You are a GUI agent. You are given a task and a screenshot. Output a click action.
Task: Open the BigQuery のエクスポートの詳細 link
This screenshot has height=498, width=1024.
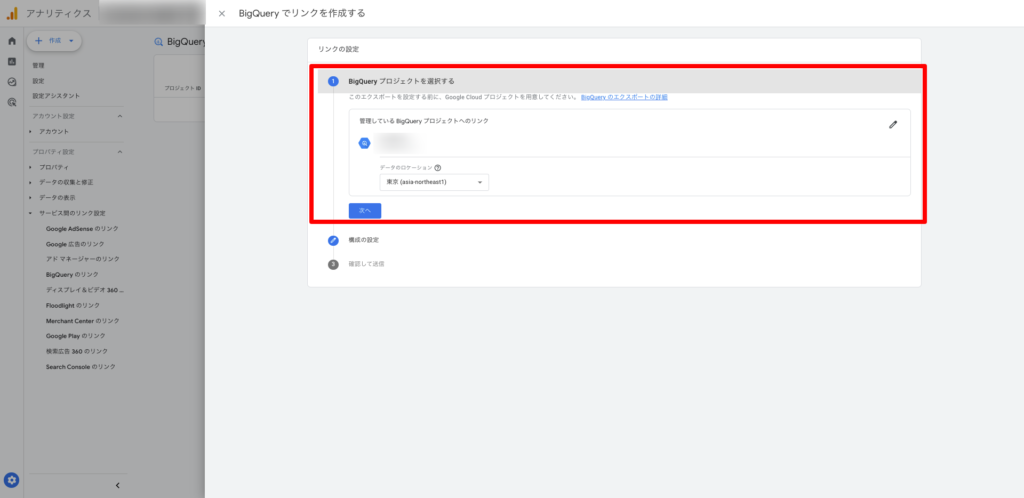tap(624, 97)
